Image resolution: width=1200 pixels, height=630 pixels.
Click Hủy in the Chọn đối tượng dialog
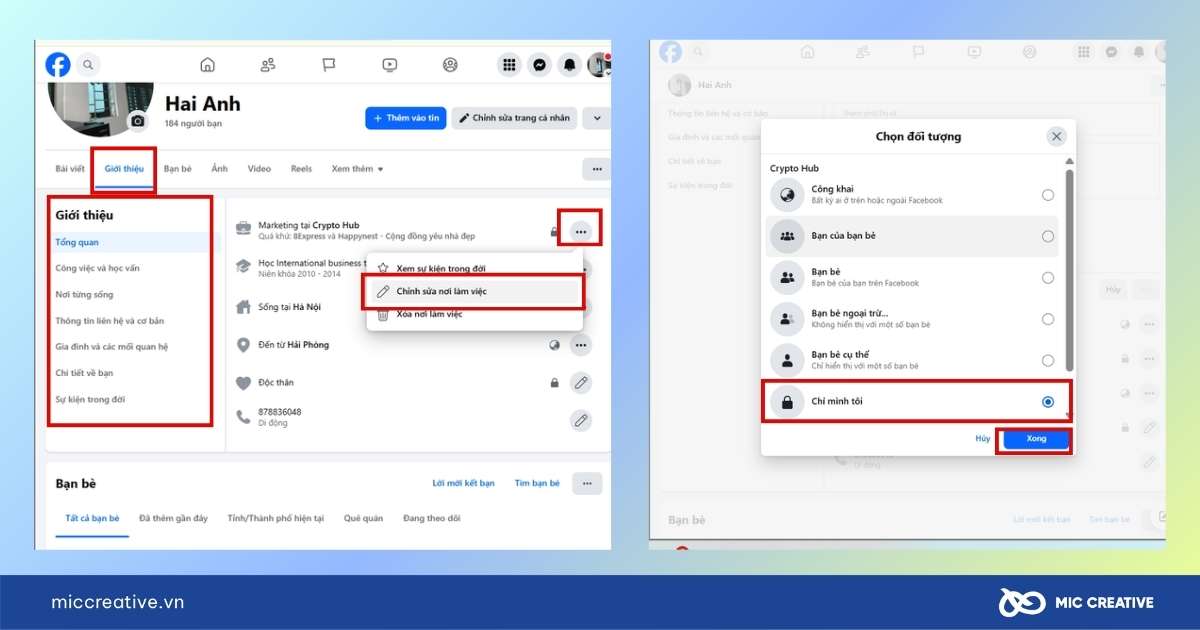983,439
